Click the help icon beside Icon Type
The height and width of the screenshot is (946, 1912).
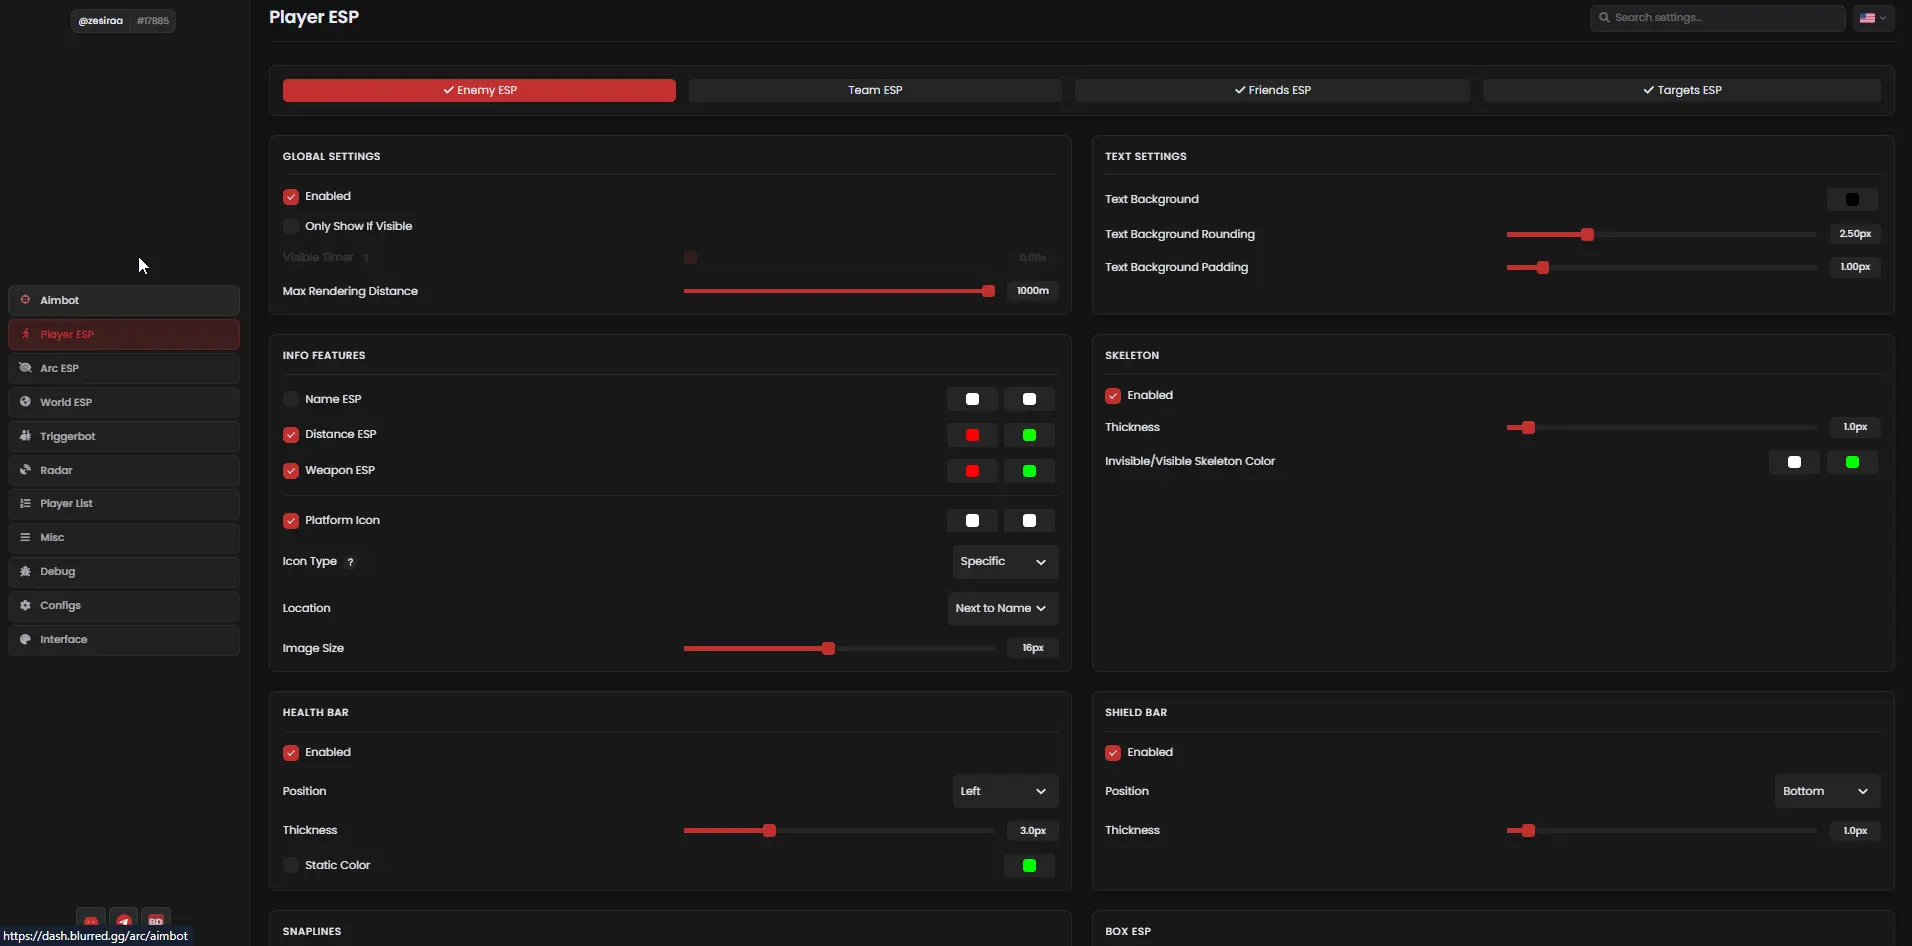350,562
